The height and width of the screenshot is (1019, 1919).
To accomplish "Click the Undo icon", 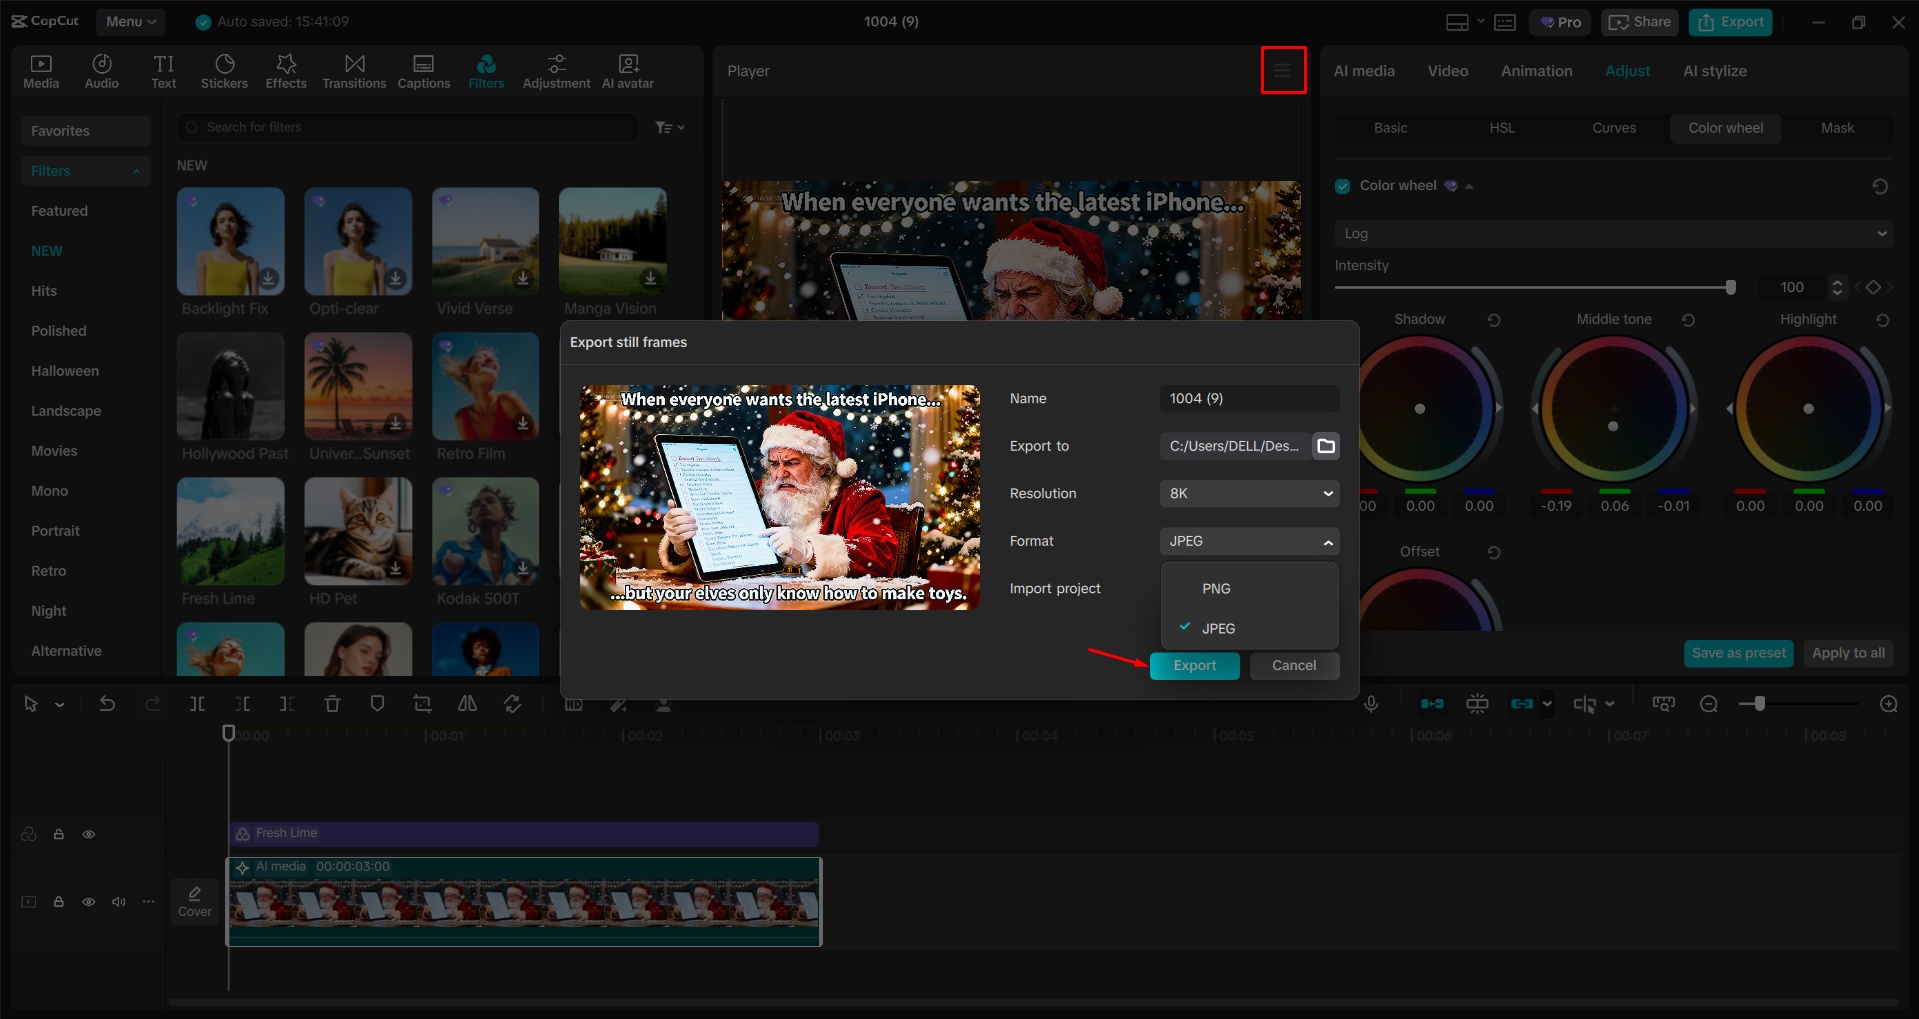I will pos(107,703).
